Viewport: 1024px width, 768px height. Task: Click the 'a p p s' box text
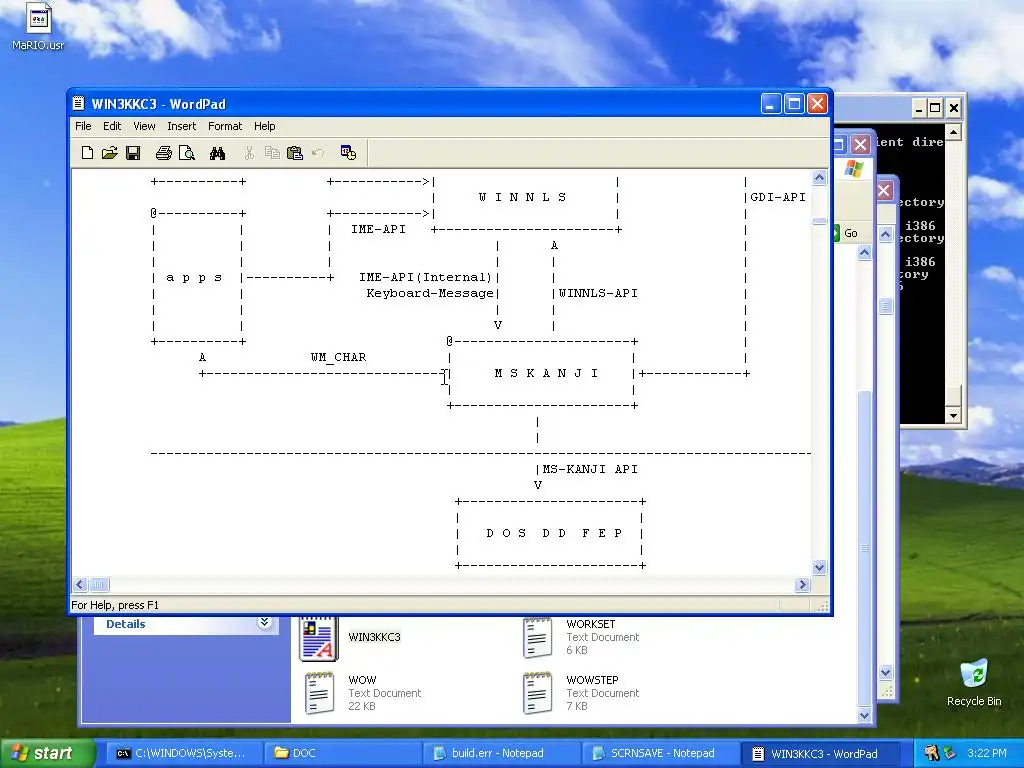(x=194, y=277)
